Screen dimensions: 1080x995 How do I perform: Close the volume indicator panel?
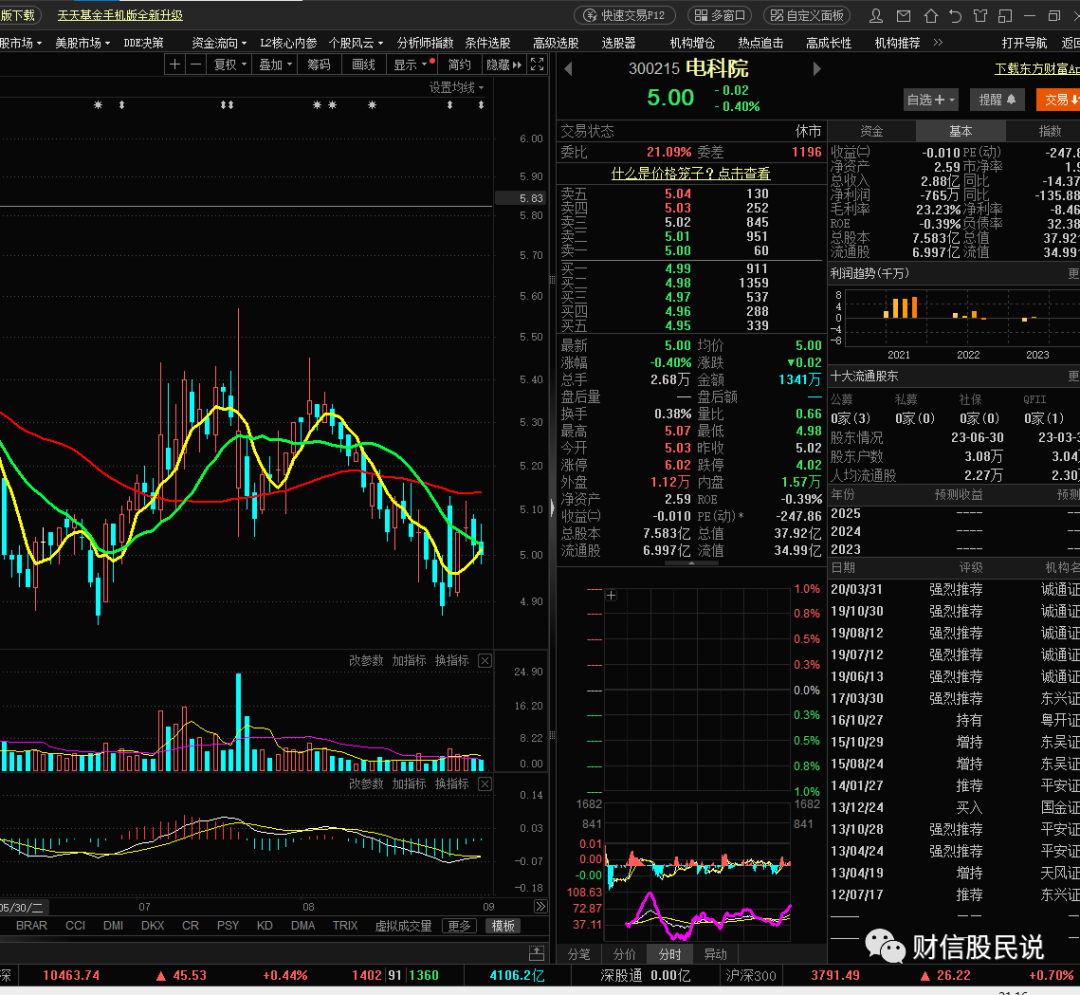(x=485, y=660)
